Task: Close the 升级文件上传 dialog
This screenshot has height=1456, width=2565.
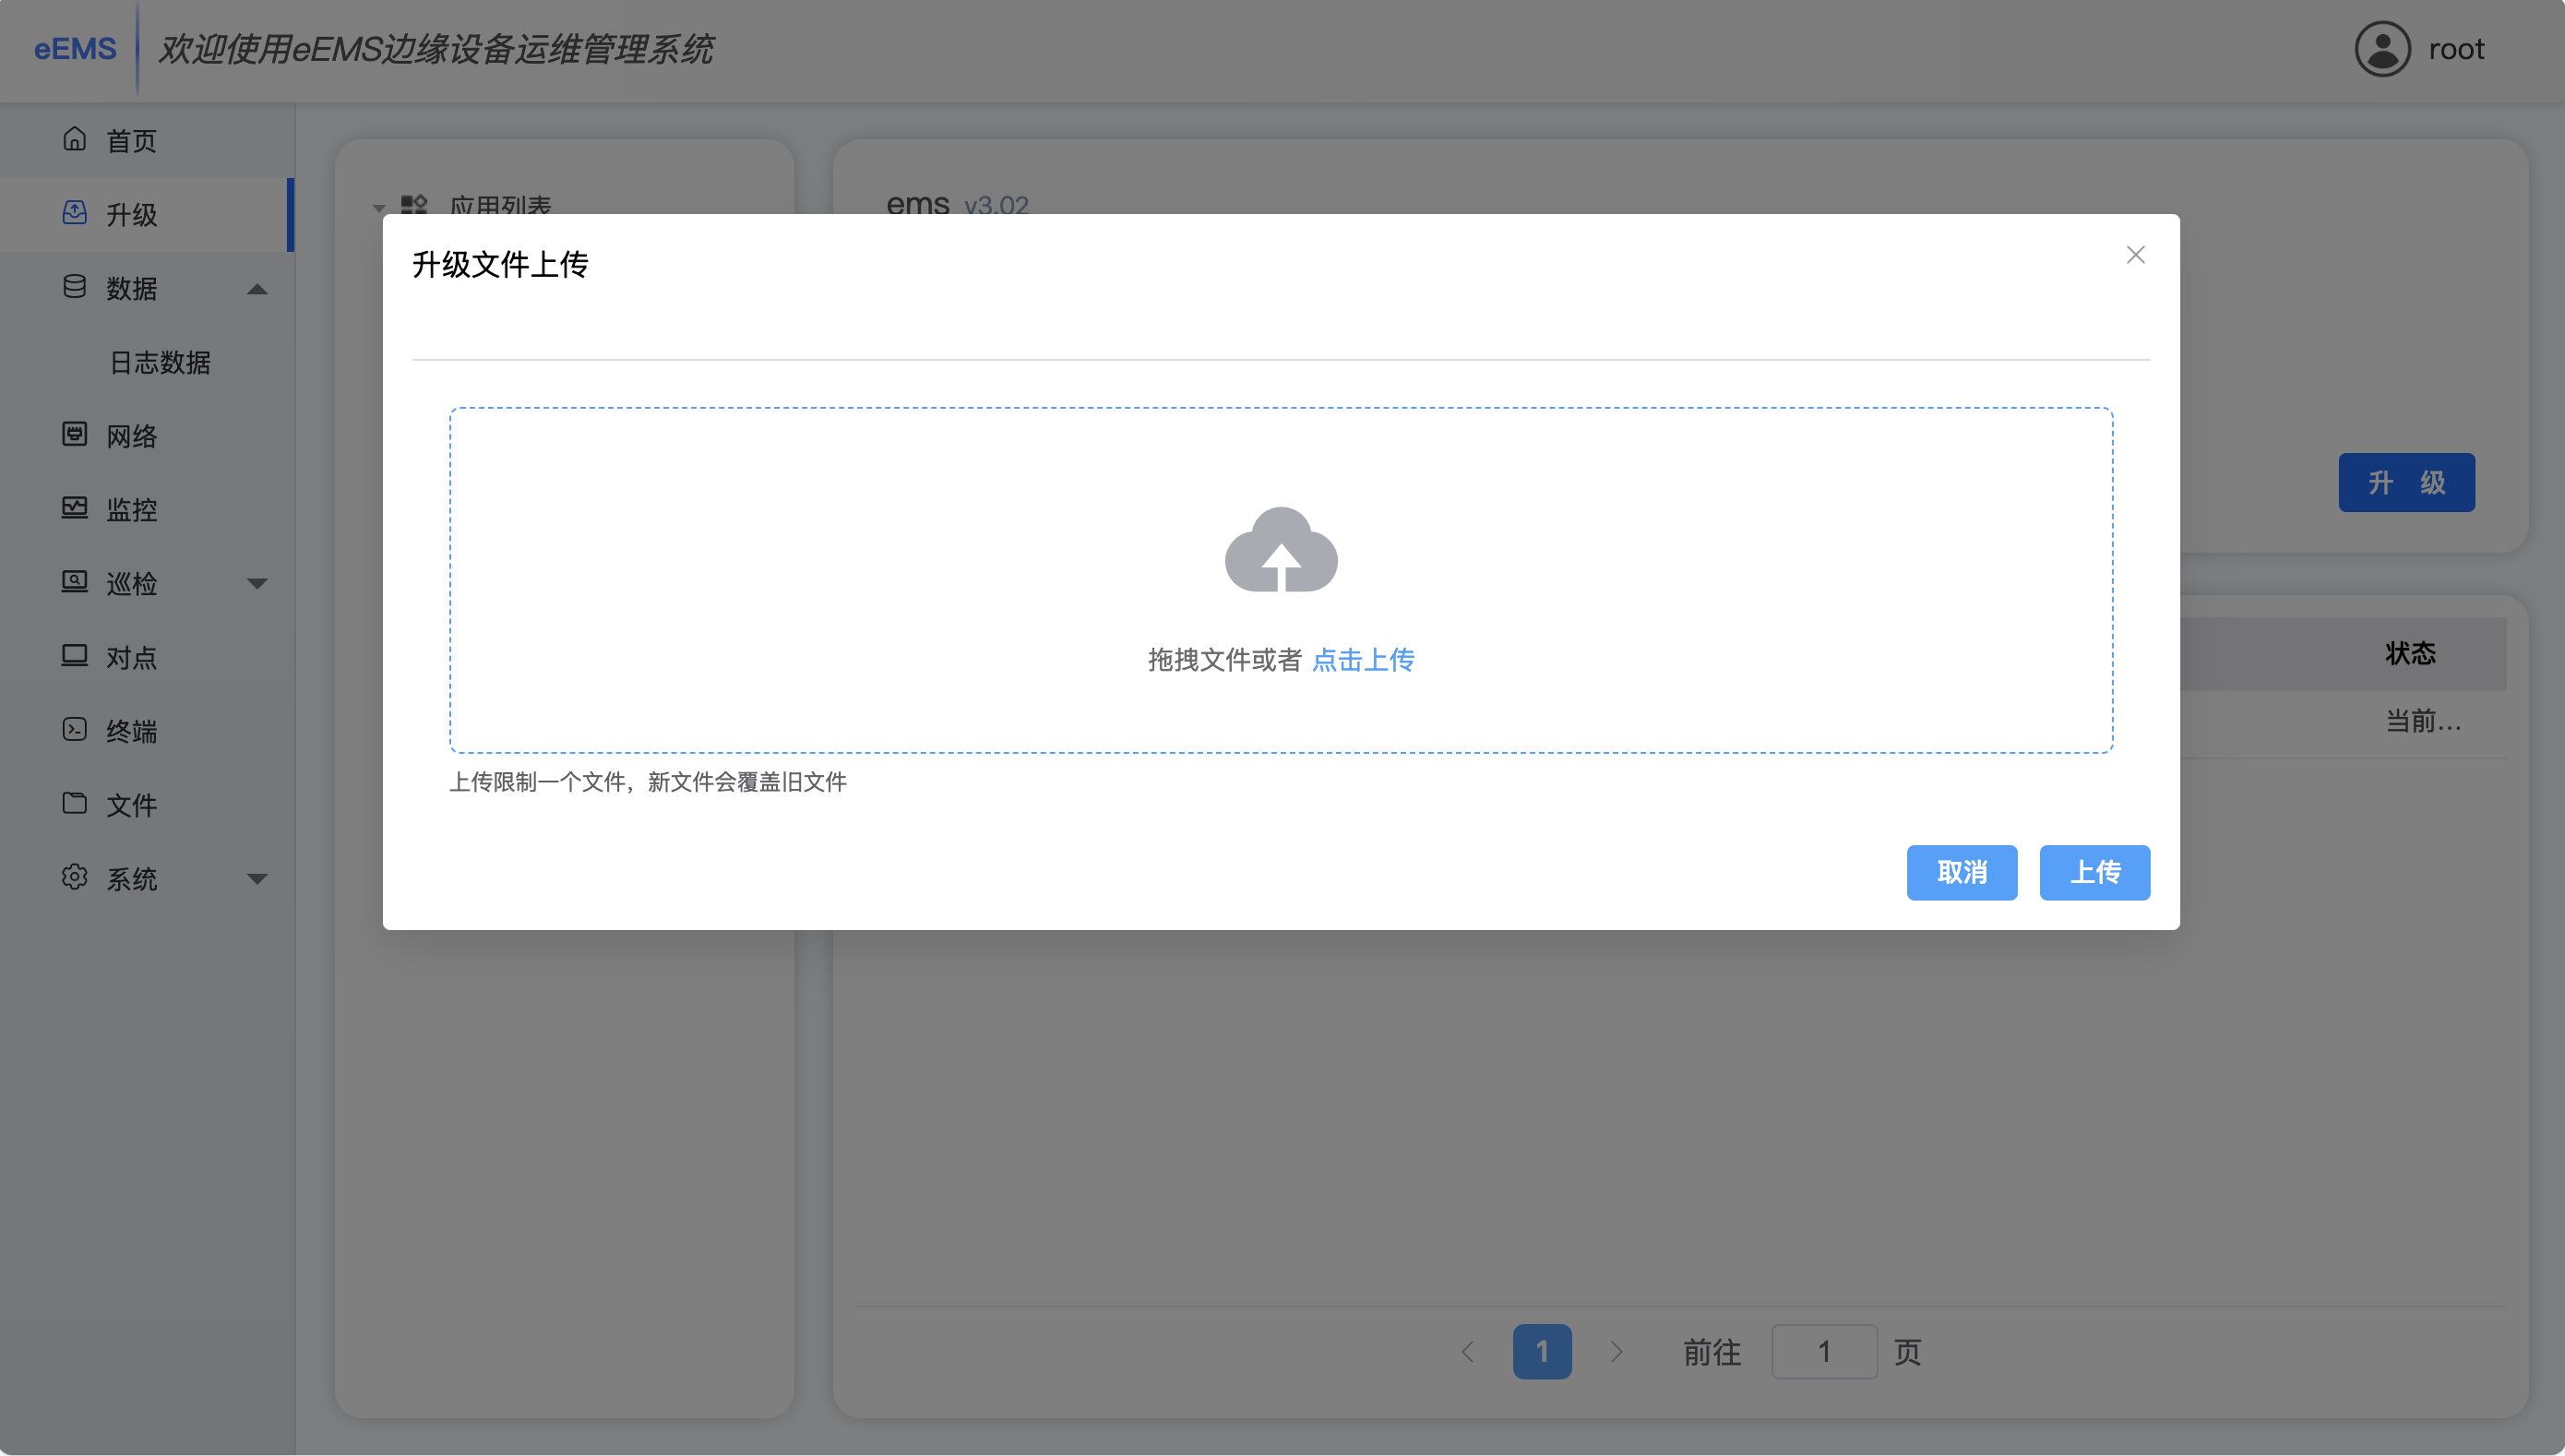Action: (x=2136, y=255)
